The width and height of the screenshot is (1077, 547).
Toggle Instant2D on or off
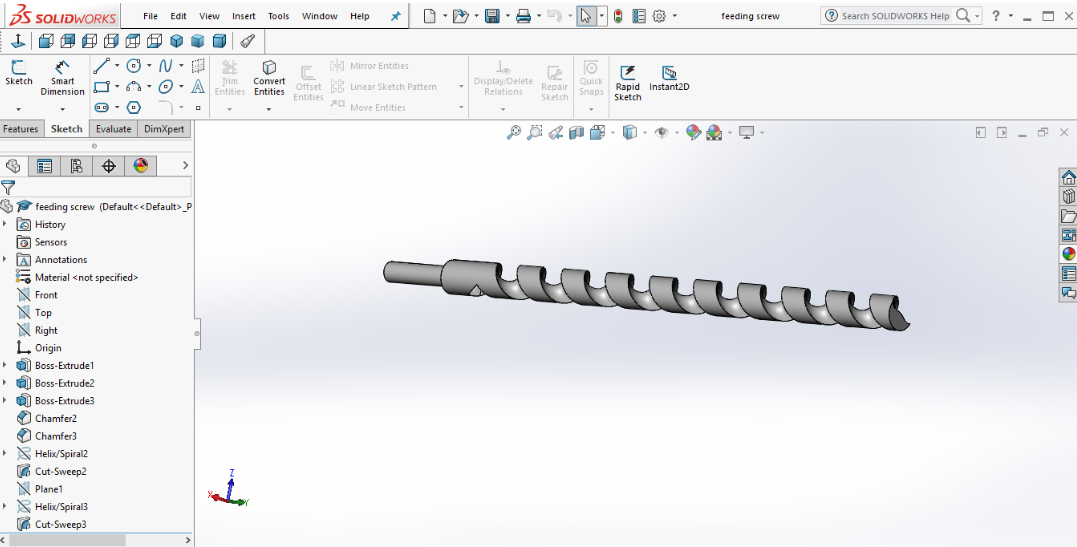click(x=669, y=78)
